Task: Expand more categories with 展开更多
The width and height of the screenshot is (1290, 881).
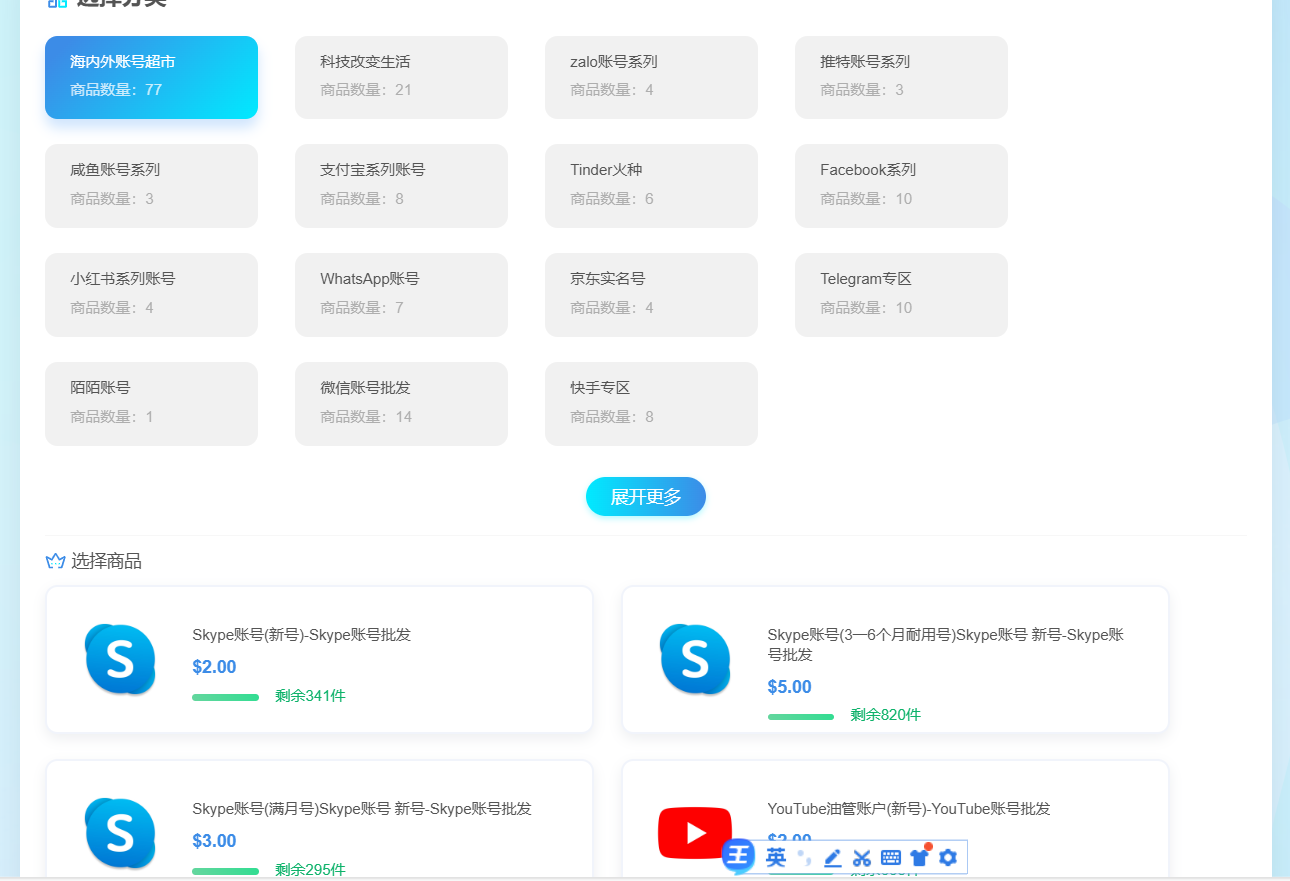Action: point(646,497)
